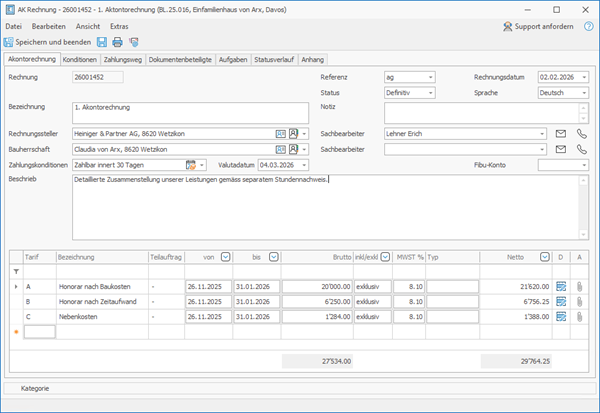Click the contact person icon in Rechnungssteller field
This screenshot has height=413, width=600.
[293, 134]
